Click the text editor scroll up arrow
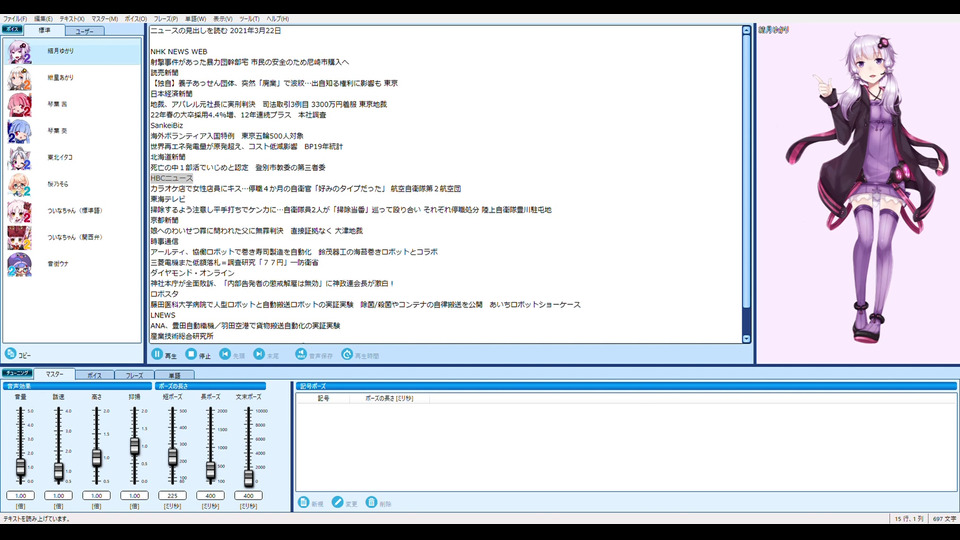960x540 pixels. (746, 30)
